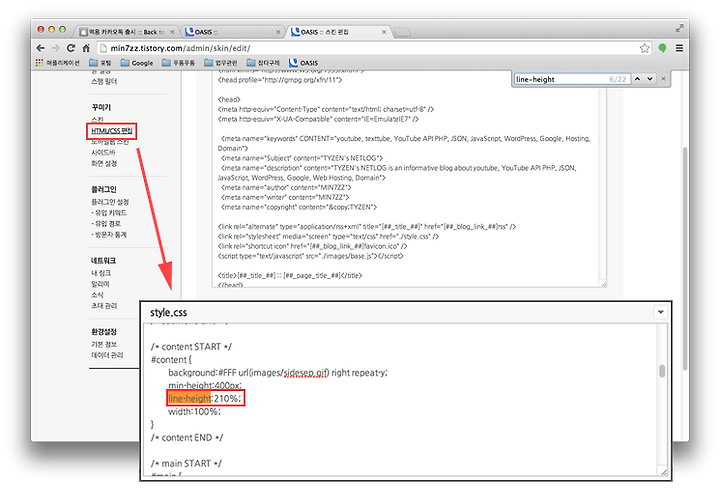Viewport: 720px width, 503px height.
Task: Click the <title> line in HTML editor
Action: pyautogui.click(x=290, y=276)
